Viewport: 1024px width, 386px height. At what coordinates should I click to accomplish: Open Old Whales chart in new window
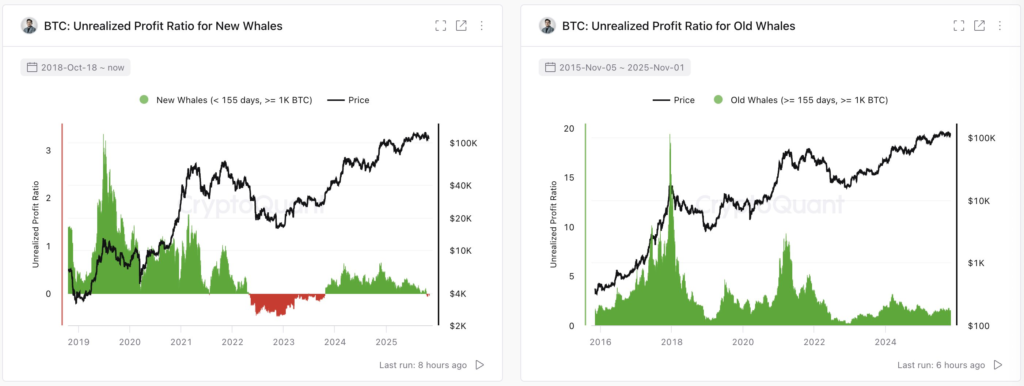coord(979,25)
